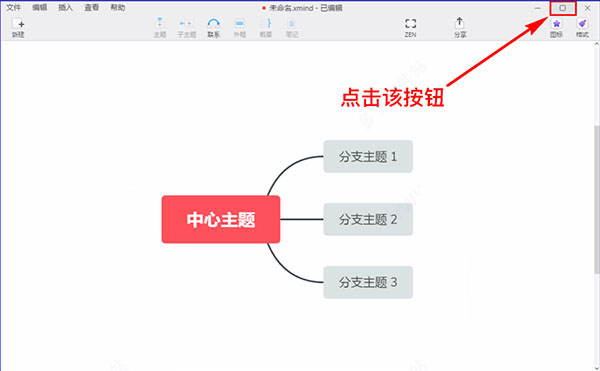The width and height of the screenshot is (600, 371).
Task: Select the 分支主题 1 node
Action: coord(368,156)
